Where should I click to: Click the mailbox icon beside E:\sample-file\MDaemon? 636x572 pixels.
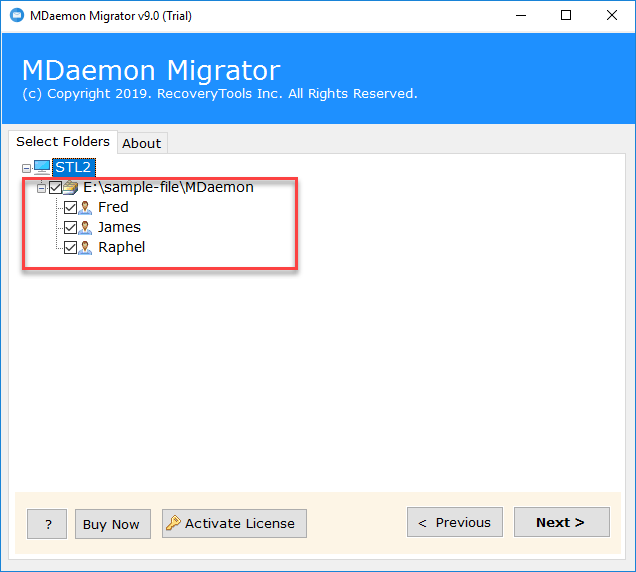click(71, 187)
